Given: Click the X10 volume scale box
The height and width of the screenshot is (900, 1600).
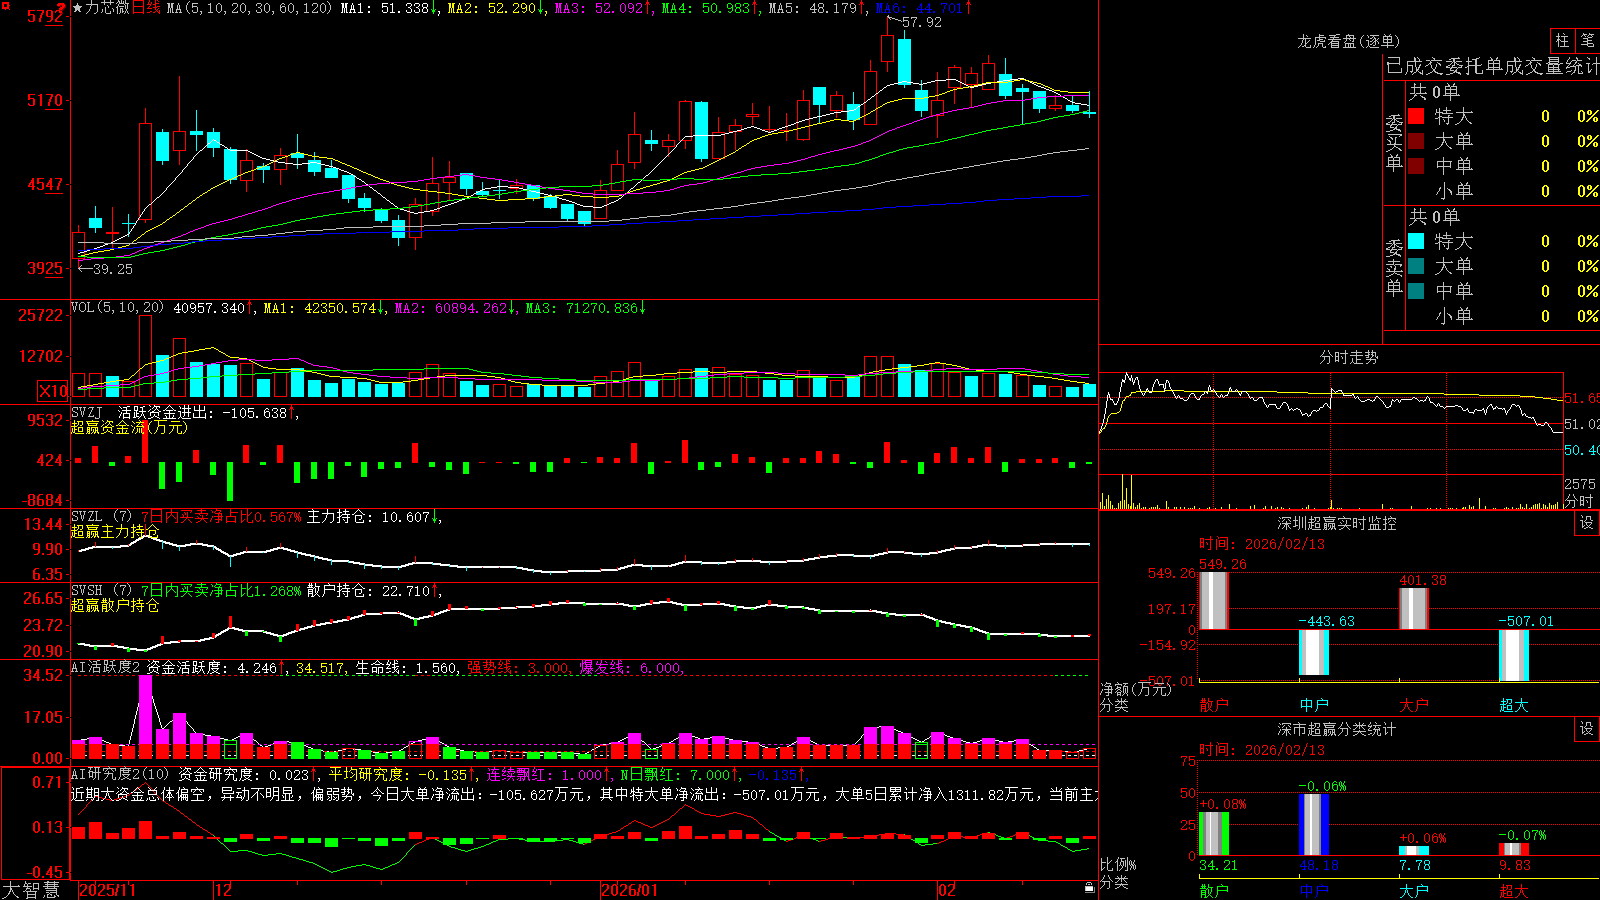Looking at the screenshot, I should click(53, 391).
